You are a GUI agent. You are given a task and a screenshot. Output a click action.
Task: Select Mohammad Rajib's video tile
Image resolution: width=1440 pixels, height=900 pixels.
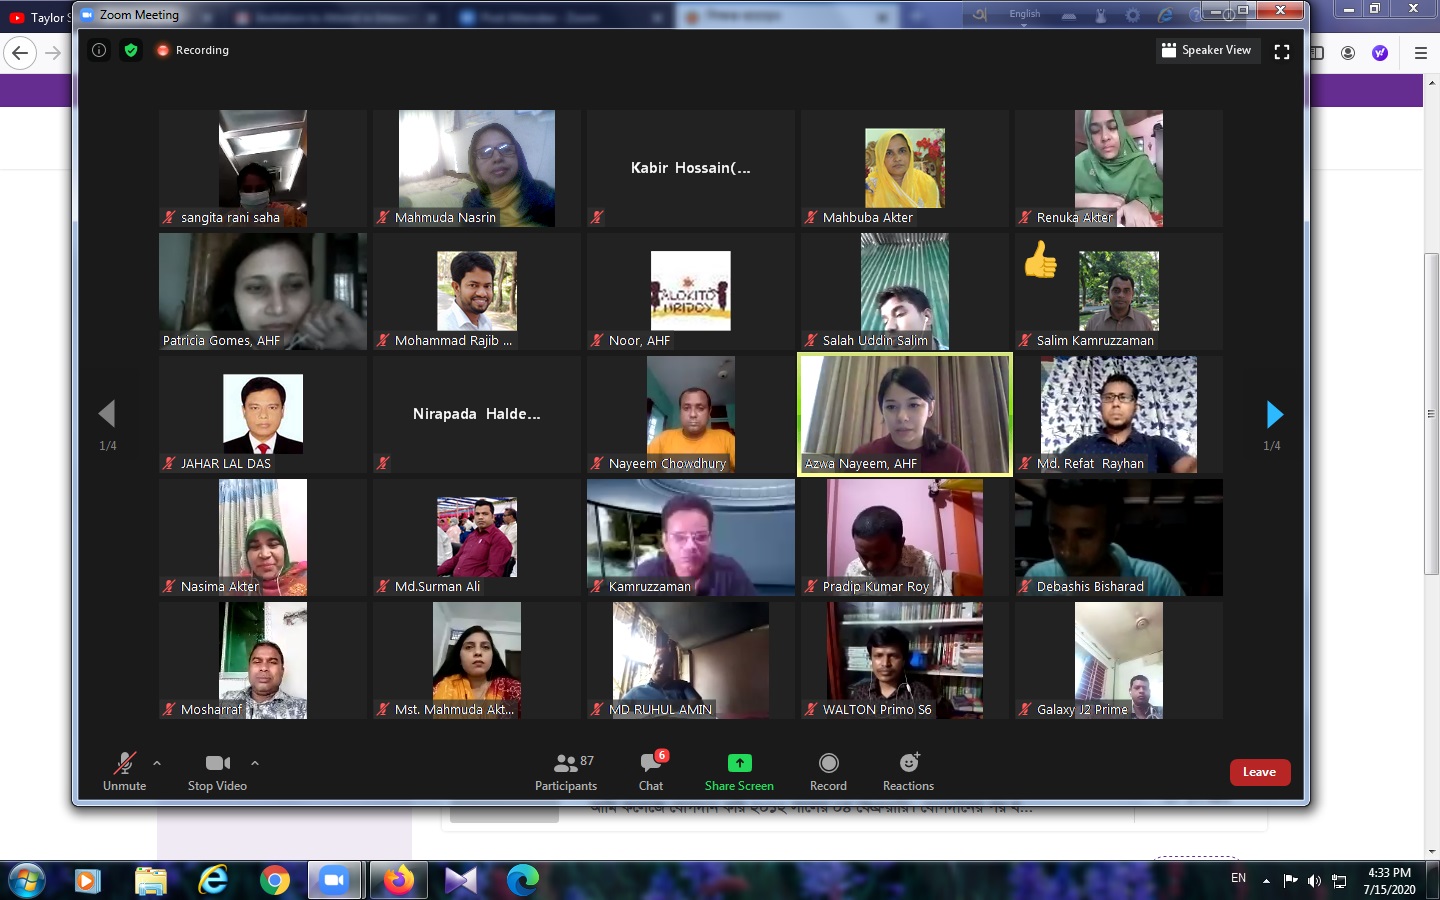tap(477, 291)
